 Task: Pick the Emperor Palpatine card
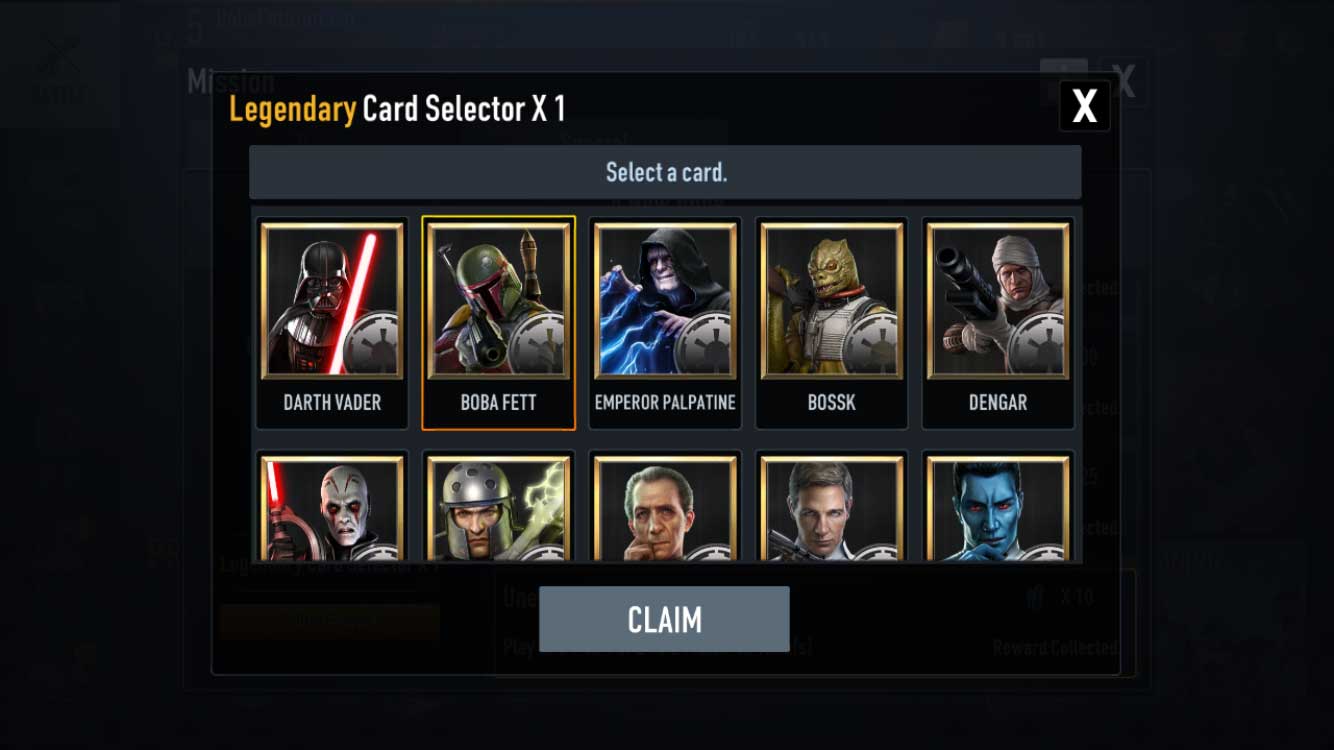click(x=665, y=323)
